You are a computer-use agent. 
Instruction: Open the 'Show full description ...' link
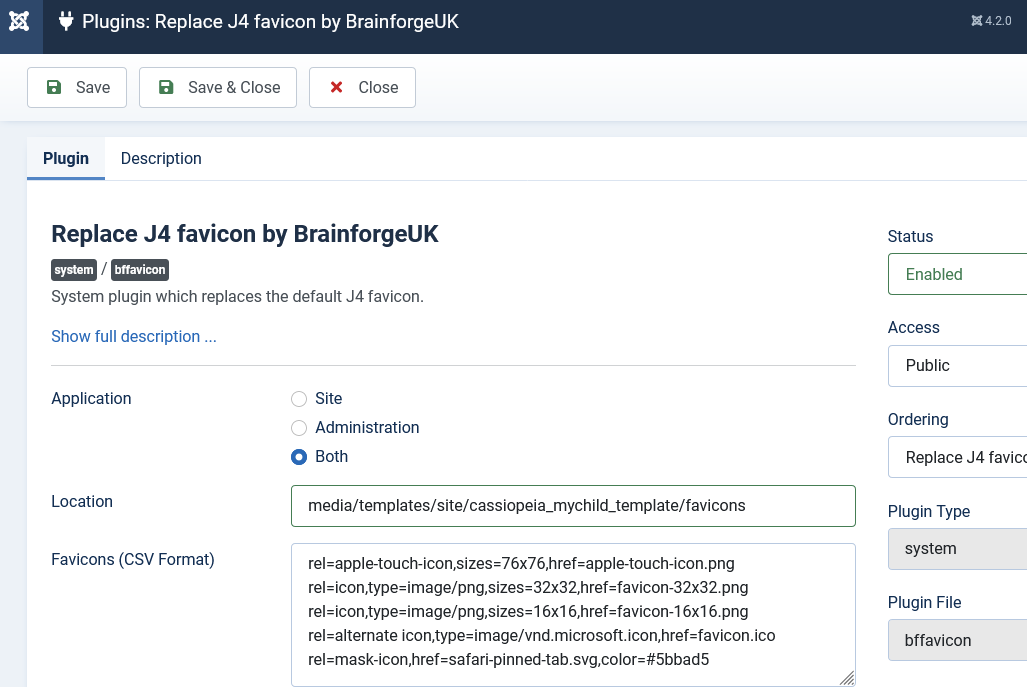click(134, 337)
